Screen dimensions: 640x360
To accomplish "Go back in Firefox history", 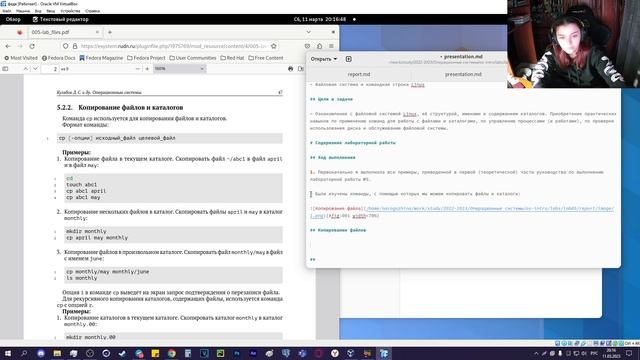I will coord(8,46).
